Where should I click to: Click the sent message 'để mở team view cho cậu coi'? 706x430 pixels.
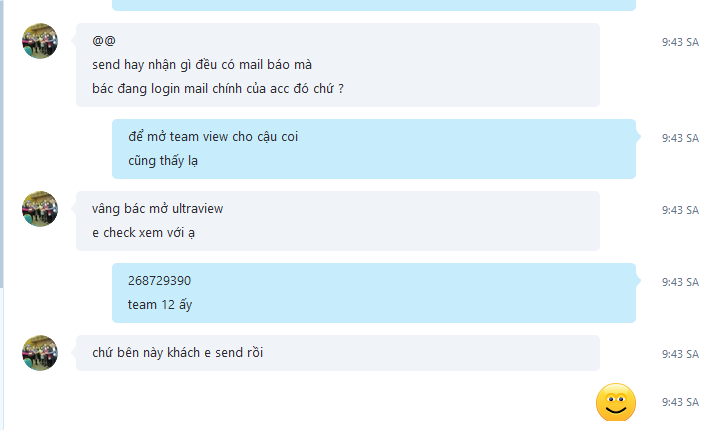(213, 136)
